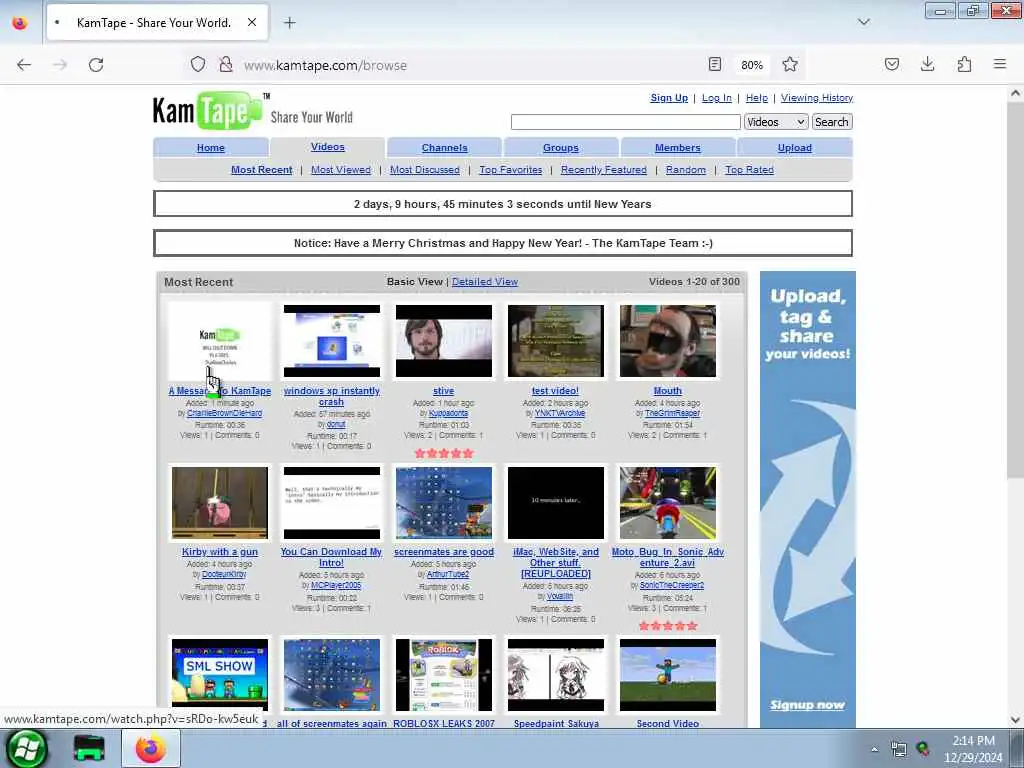Open the Pocket save icon
Image resolution: width=1024 pixels, height=768 pixels.
click(x=892, y=64)
